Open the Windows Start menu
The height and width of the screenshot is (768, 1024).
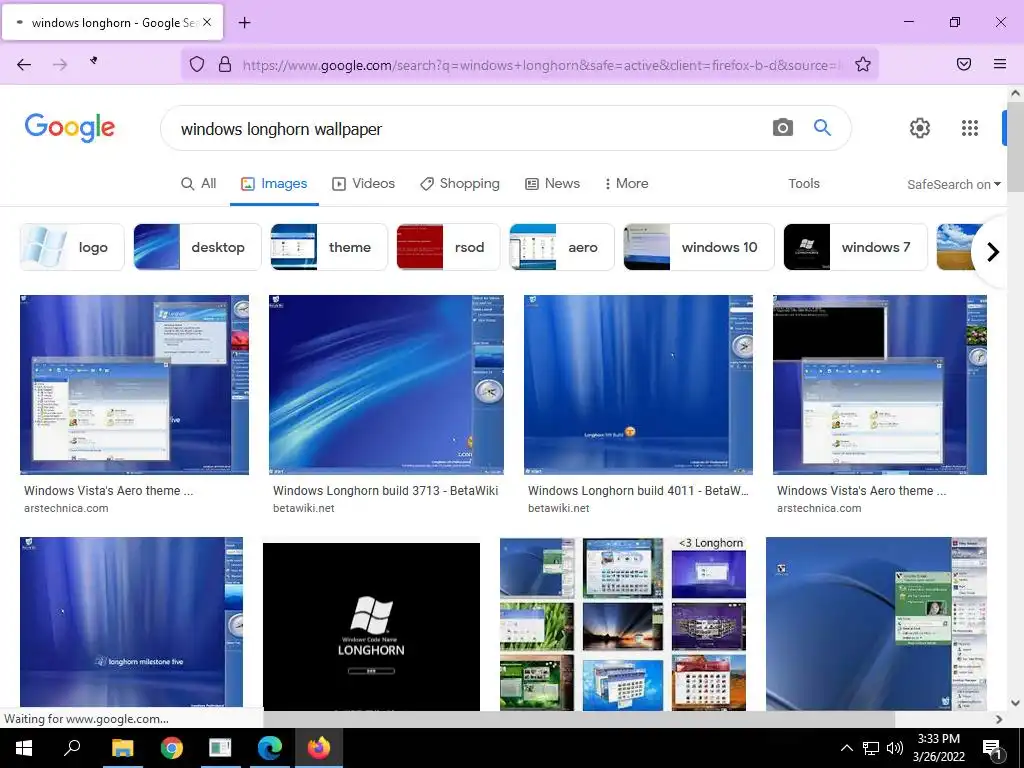pyautogui.click(x=24, y=748)
